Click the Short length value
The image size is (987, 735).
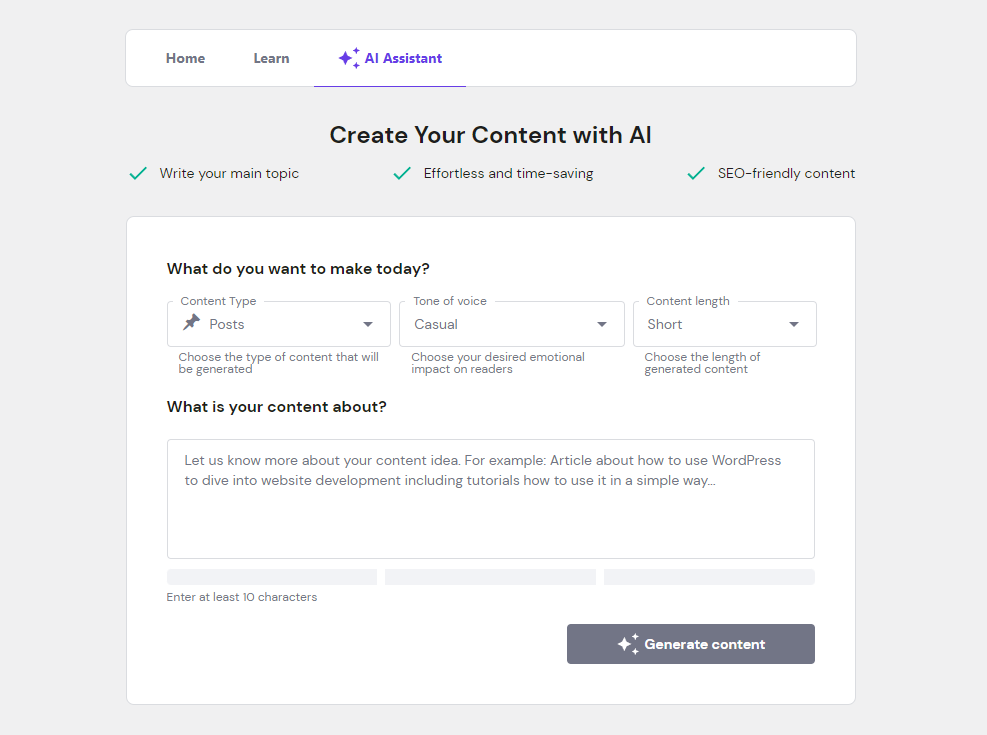tap(665, 324)
